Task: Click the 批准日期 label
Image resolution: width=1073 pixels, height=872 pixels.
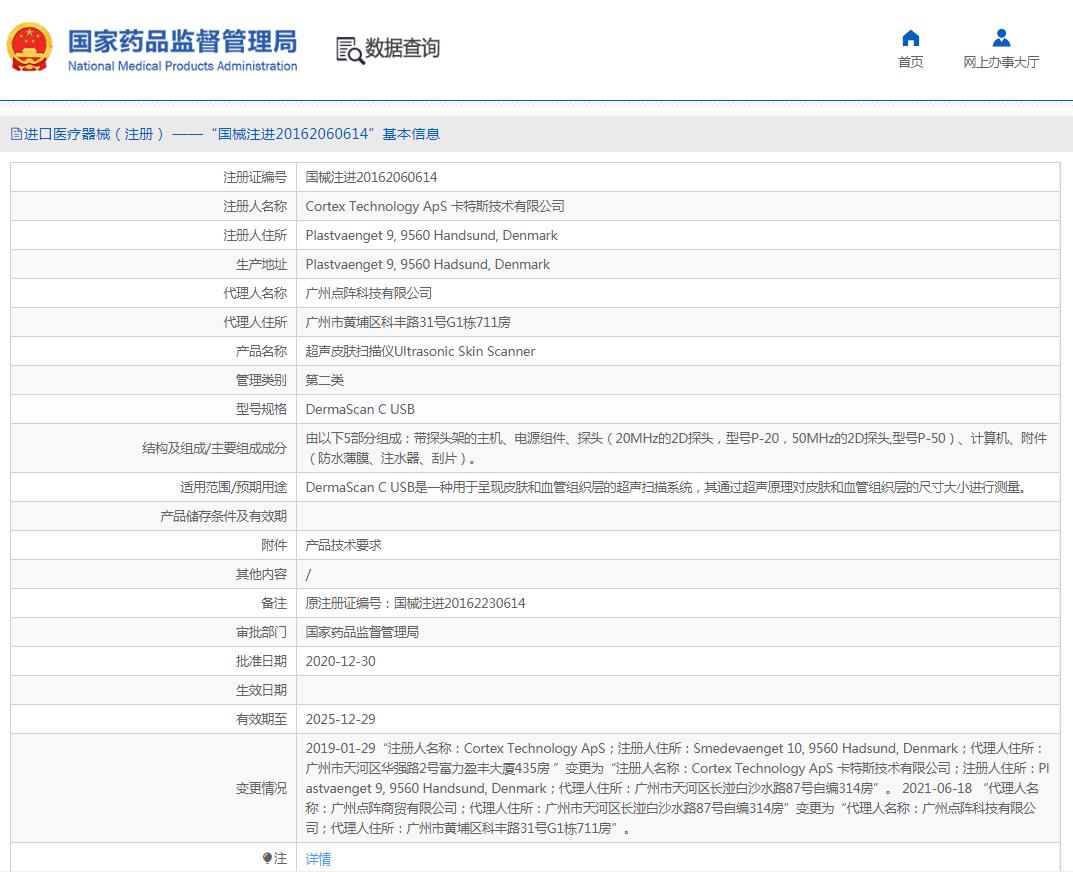Action: click(x=261, y=661)
